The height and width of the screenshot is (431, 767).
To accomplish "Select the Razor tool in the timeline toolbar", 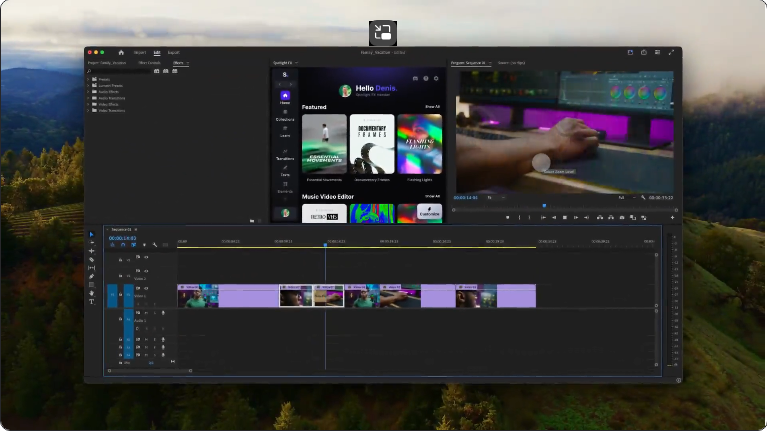I will pyautogui.click(x=92, y=259).
